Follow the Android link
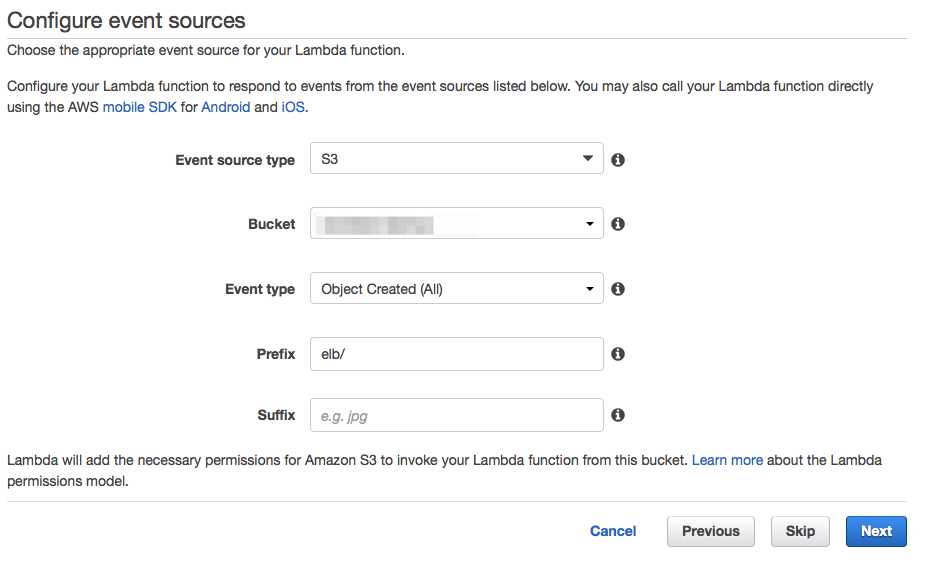Image resolution: width=939 pixels, height=586 pixels. 225,107
